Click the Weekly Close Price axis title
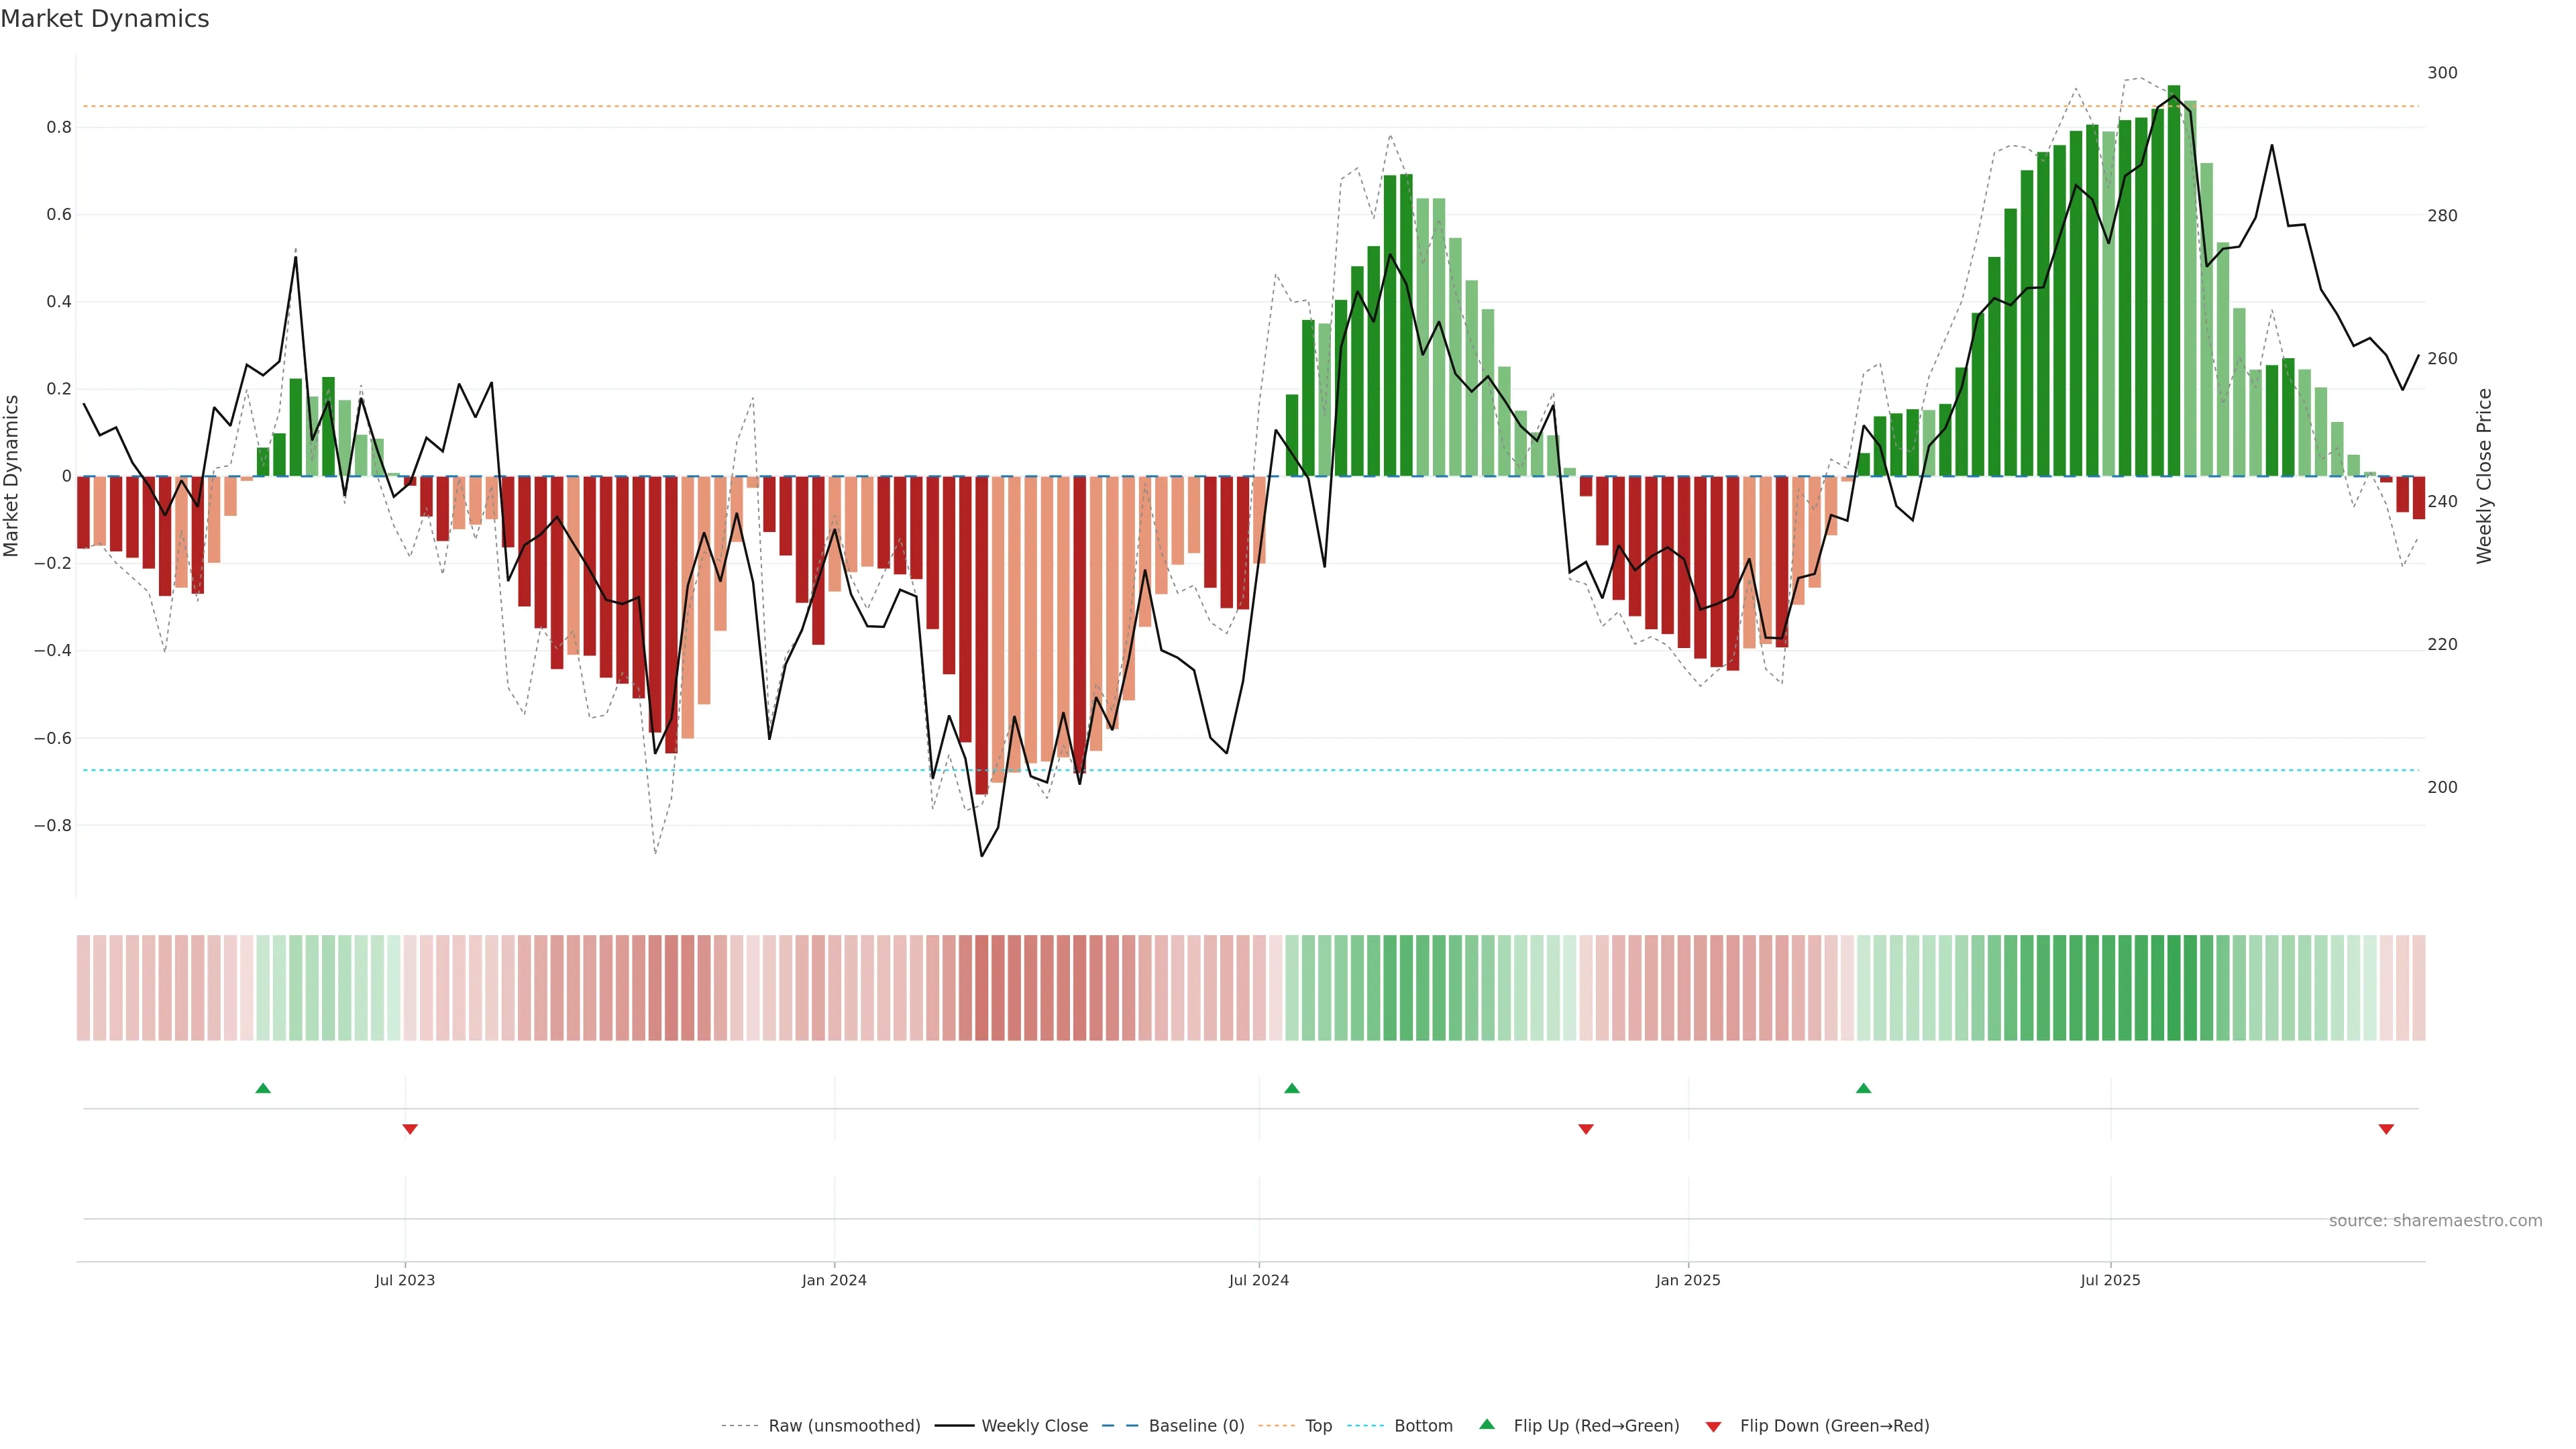The height and width of the screenshot is (1449, 2576). [2484, 476]
